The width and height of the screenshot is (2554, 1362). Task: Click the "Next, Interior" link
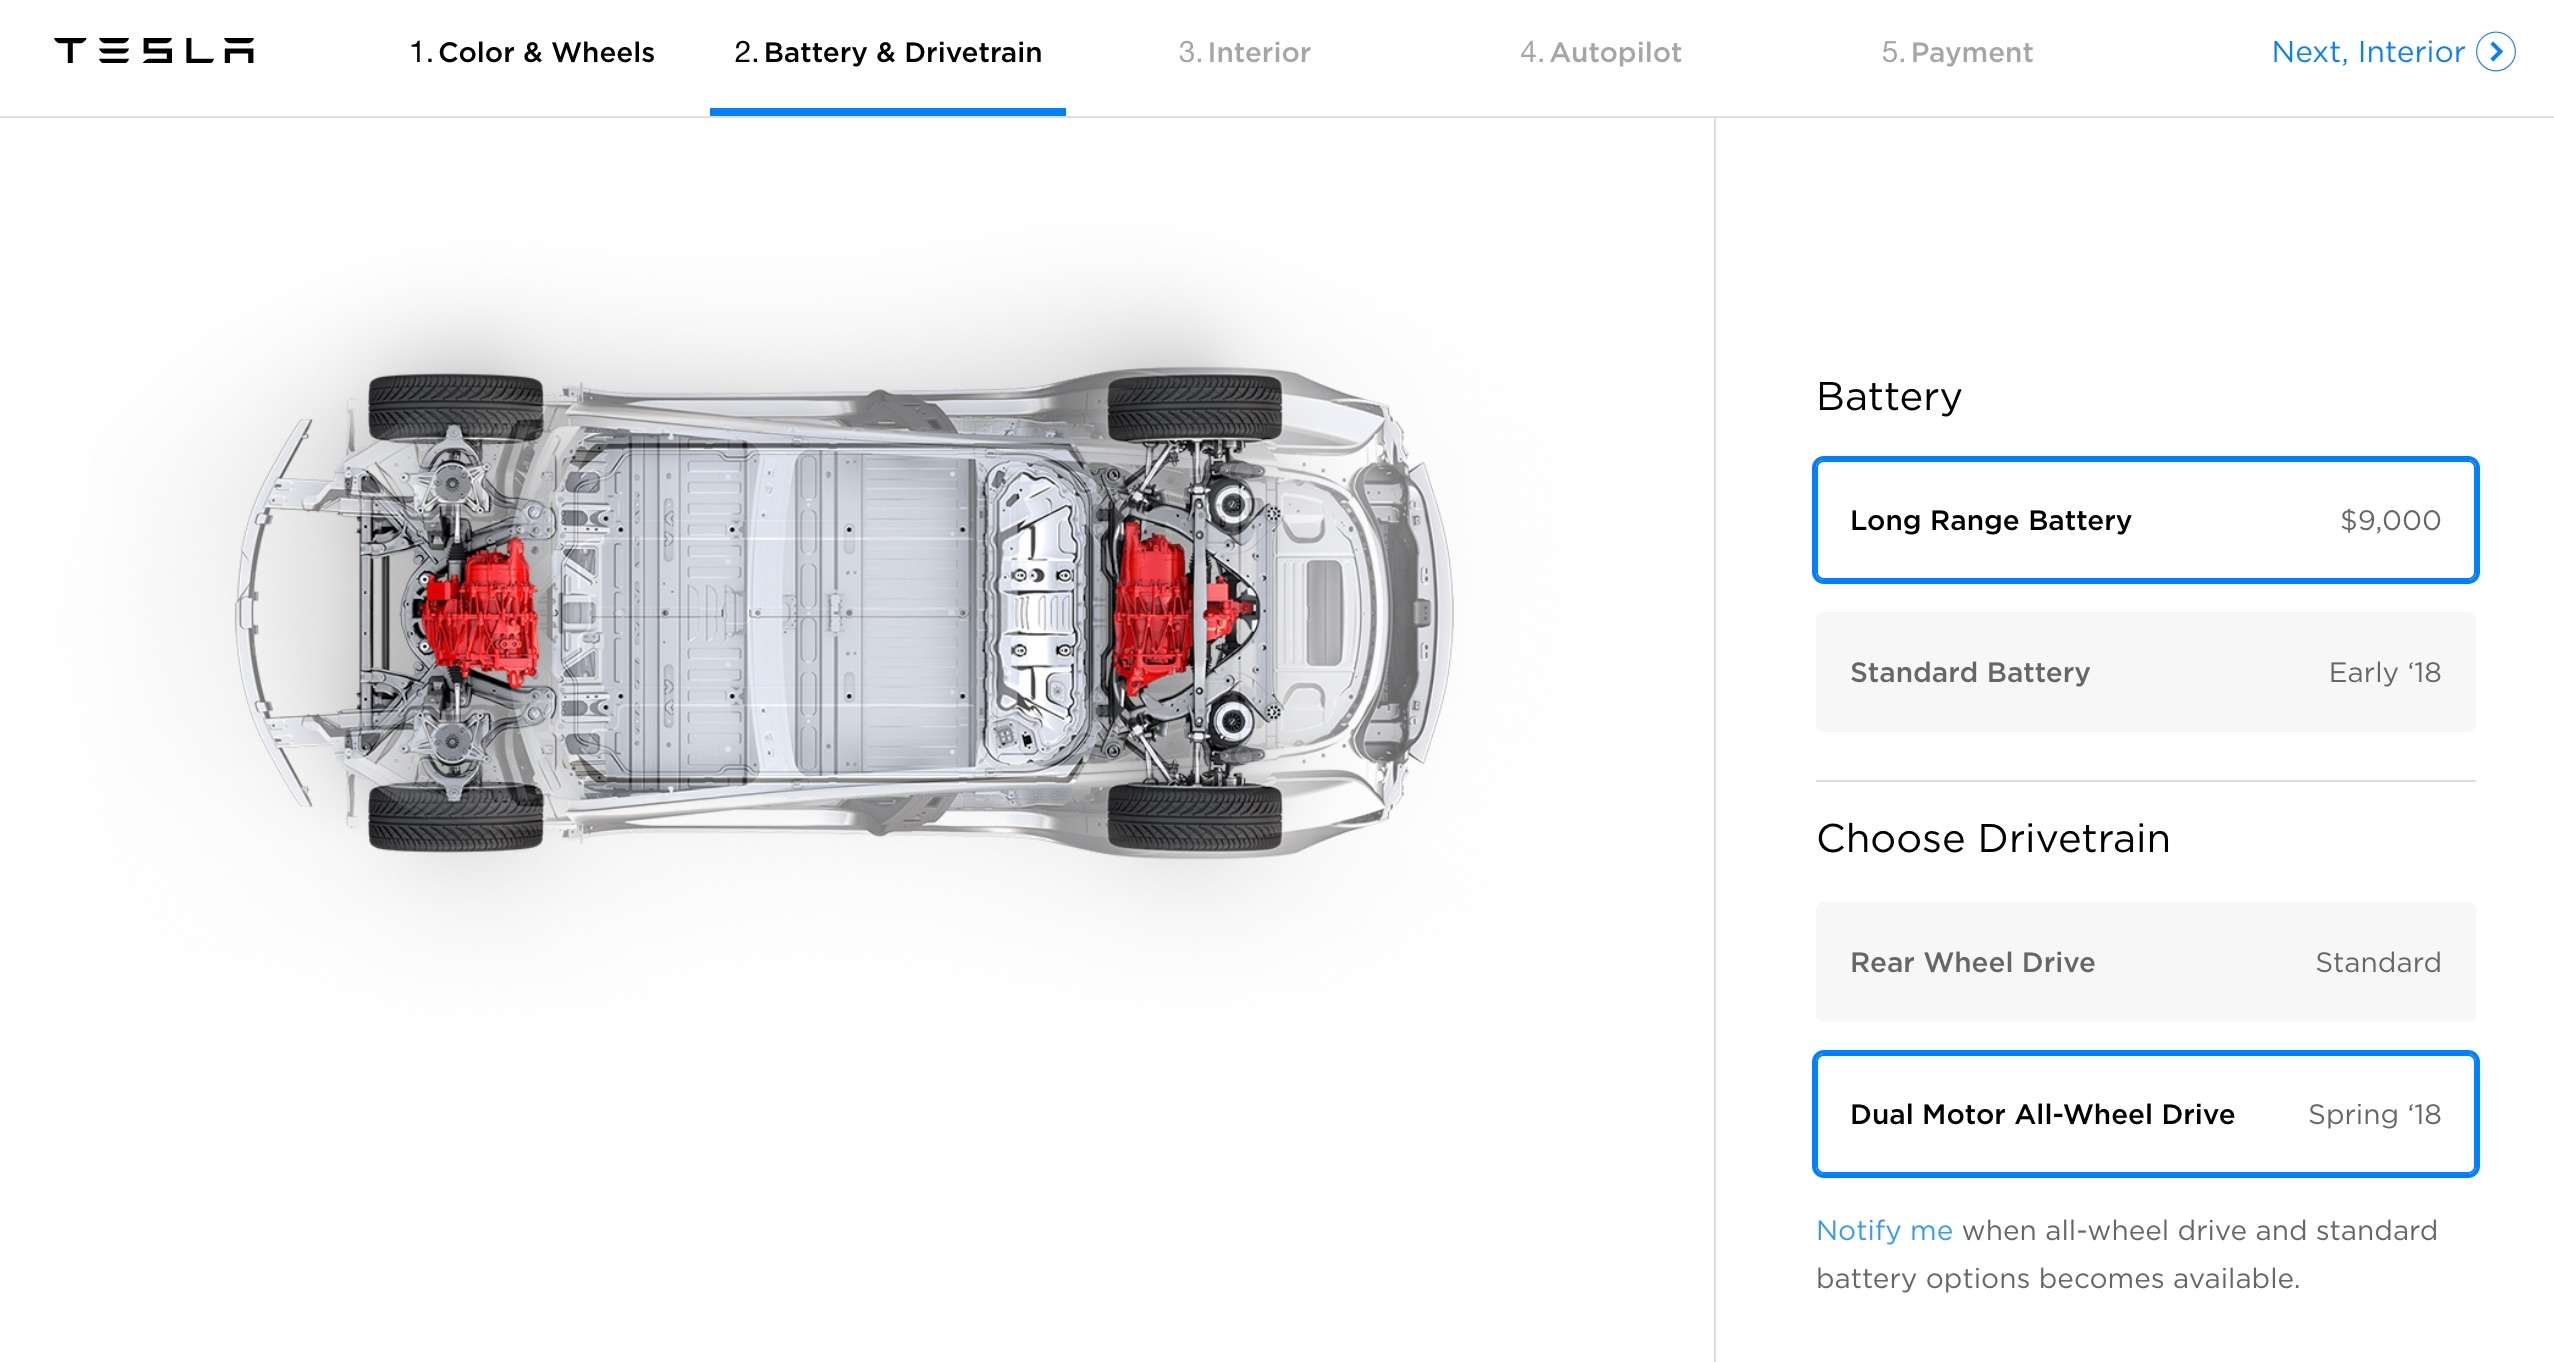pyautogui.click(x=2367, y=52)
